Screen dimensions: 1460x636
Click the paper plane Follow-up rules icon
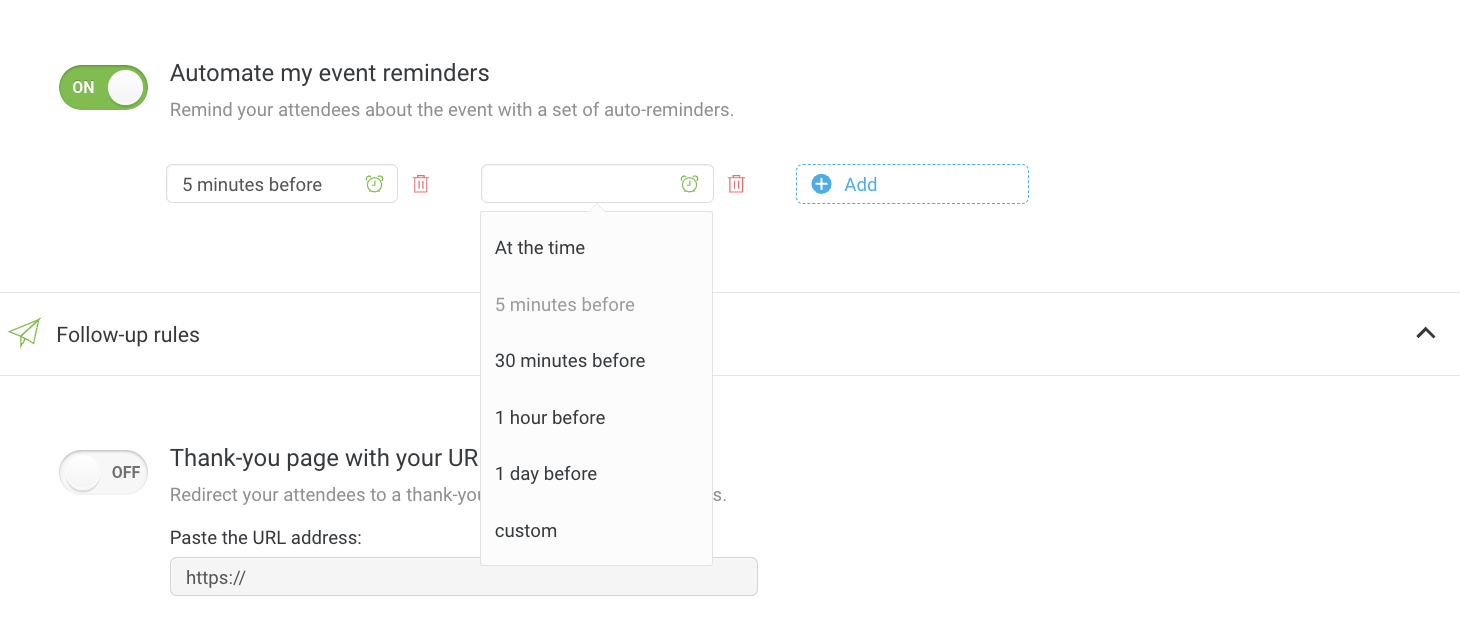[x=24, y=333]
